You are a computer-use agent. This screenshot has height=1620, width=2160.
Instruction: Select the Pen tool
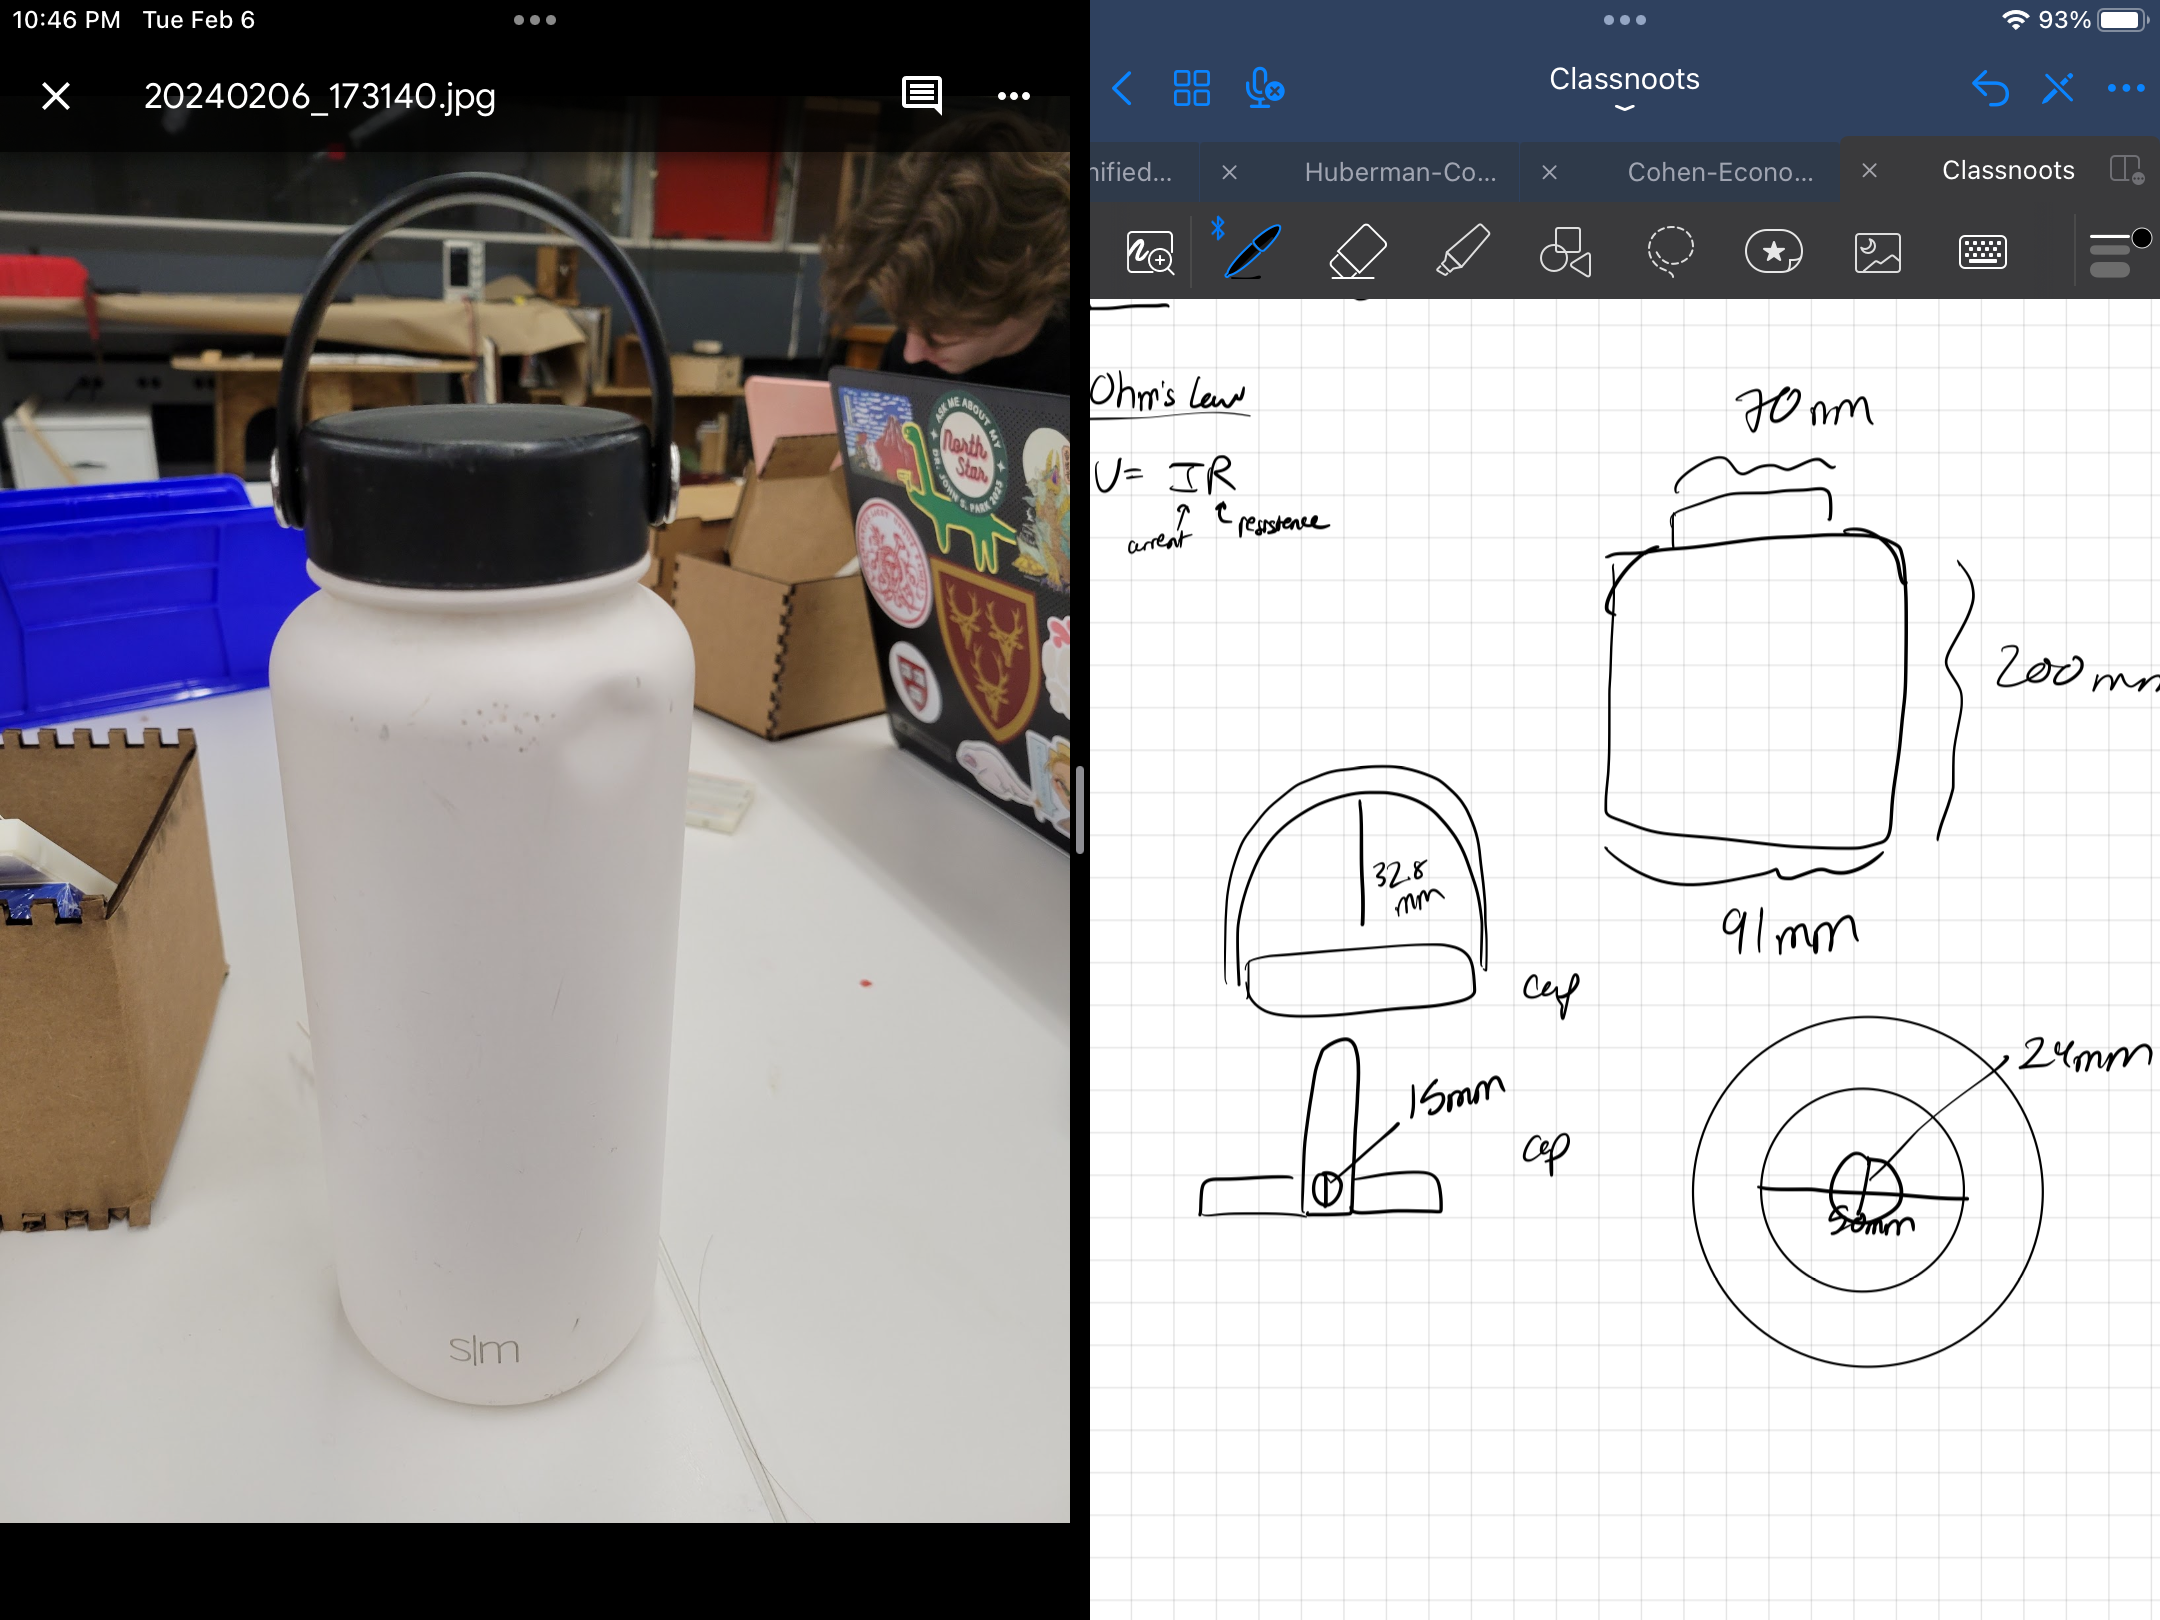1253,251
